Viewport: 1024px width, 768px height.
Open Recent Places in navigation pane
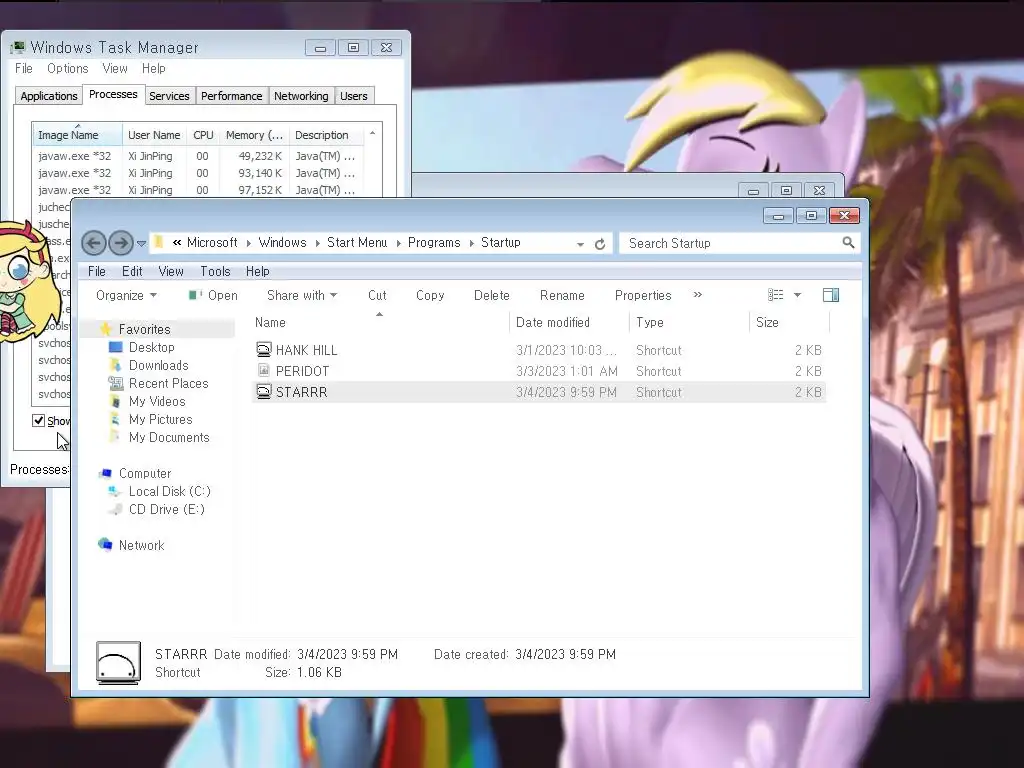click(168, 383)
